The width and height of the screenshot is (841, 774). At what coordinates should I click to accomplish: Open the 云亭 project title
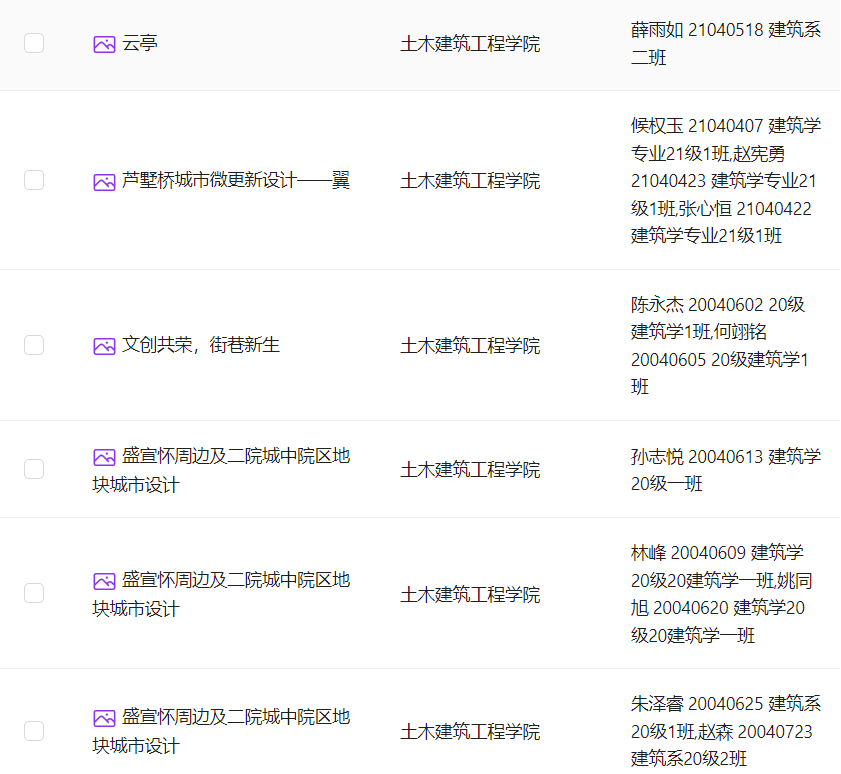[x=140, y=44]
